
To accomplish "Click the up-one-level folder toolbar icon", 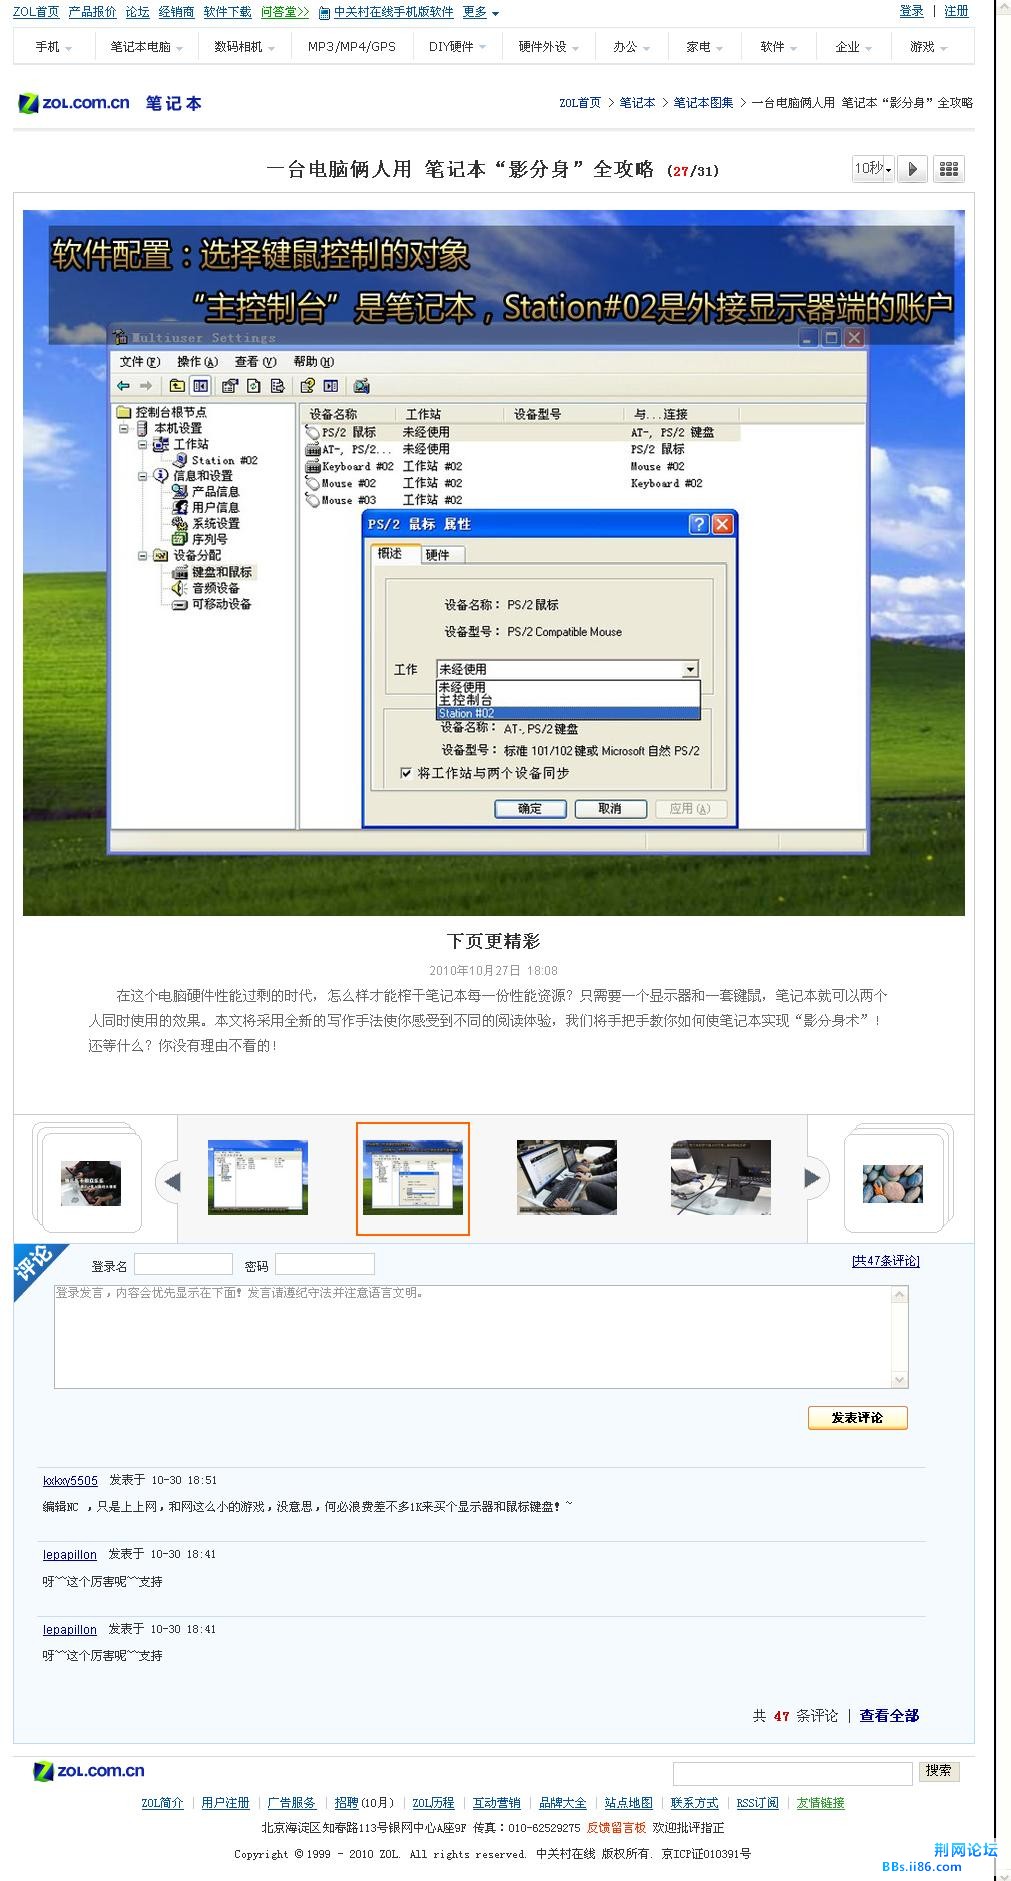I will (x=177, y=386).
